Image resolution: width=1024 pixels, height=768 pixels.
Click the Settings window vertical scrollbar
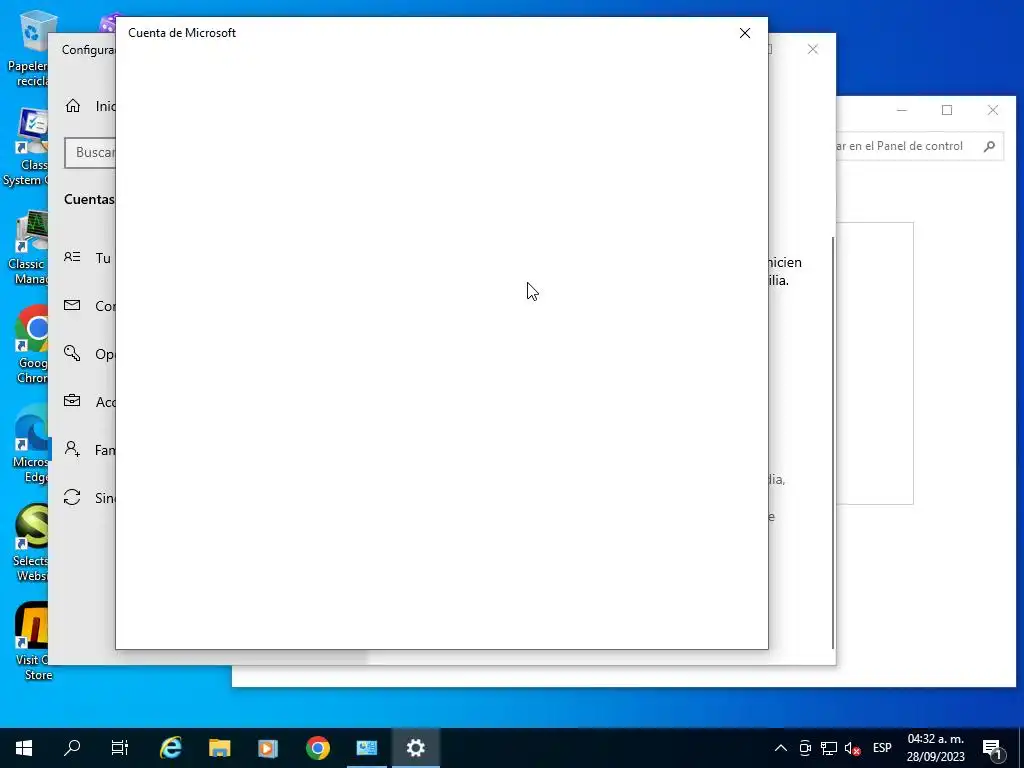tap(833, 443)
